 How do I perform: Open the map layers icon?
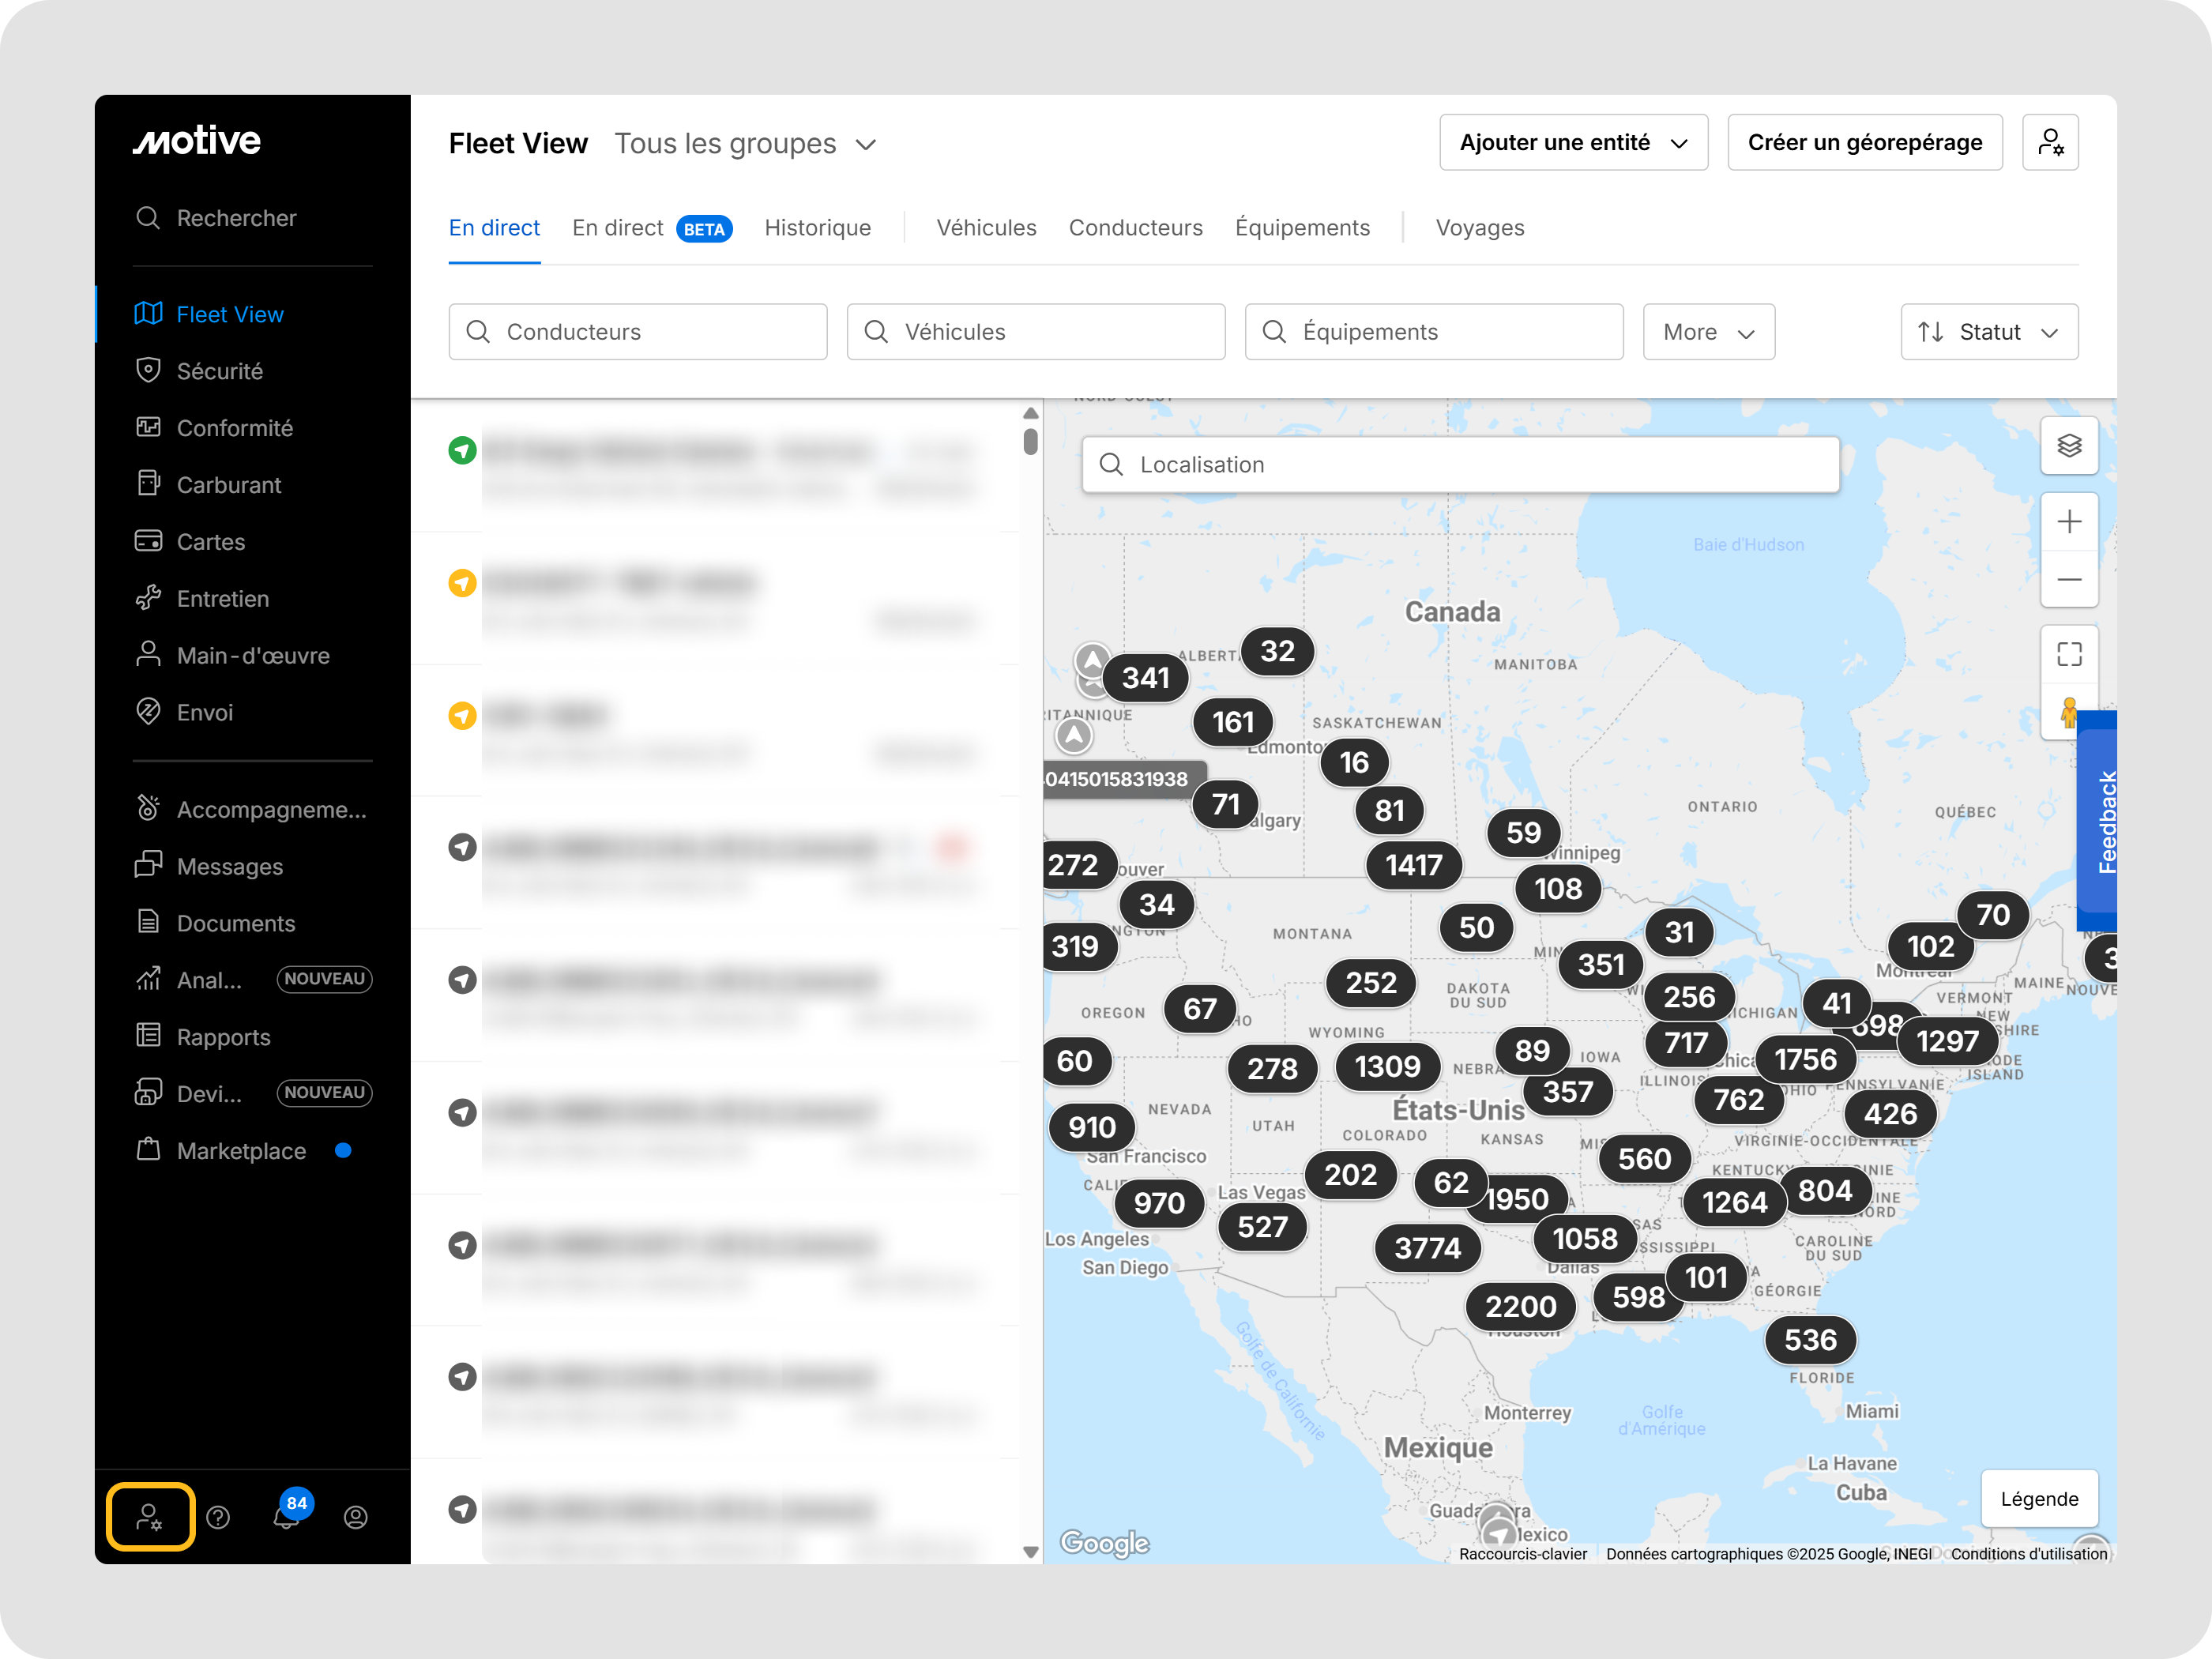click(x=2068, y=446)
